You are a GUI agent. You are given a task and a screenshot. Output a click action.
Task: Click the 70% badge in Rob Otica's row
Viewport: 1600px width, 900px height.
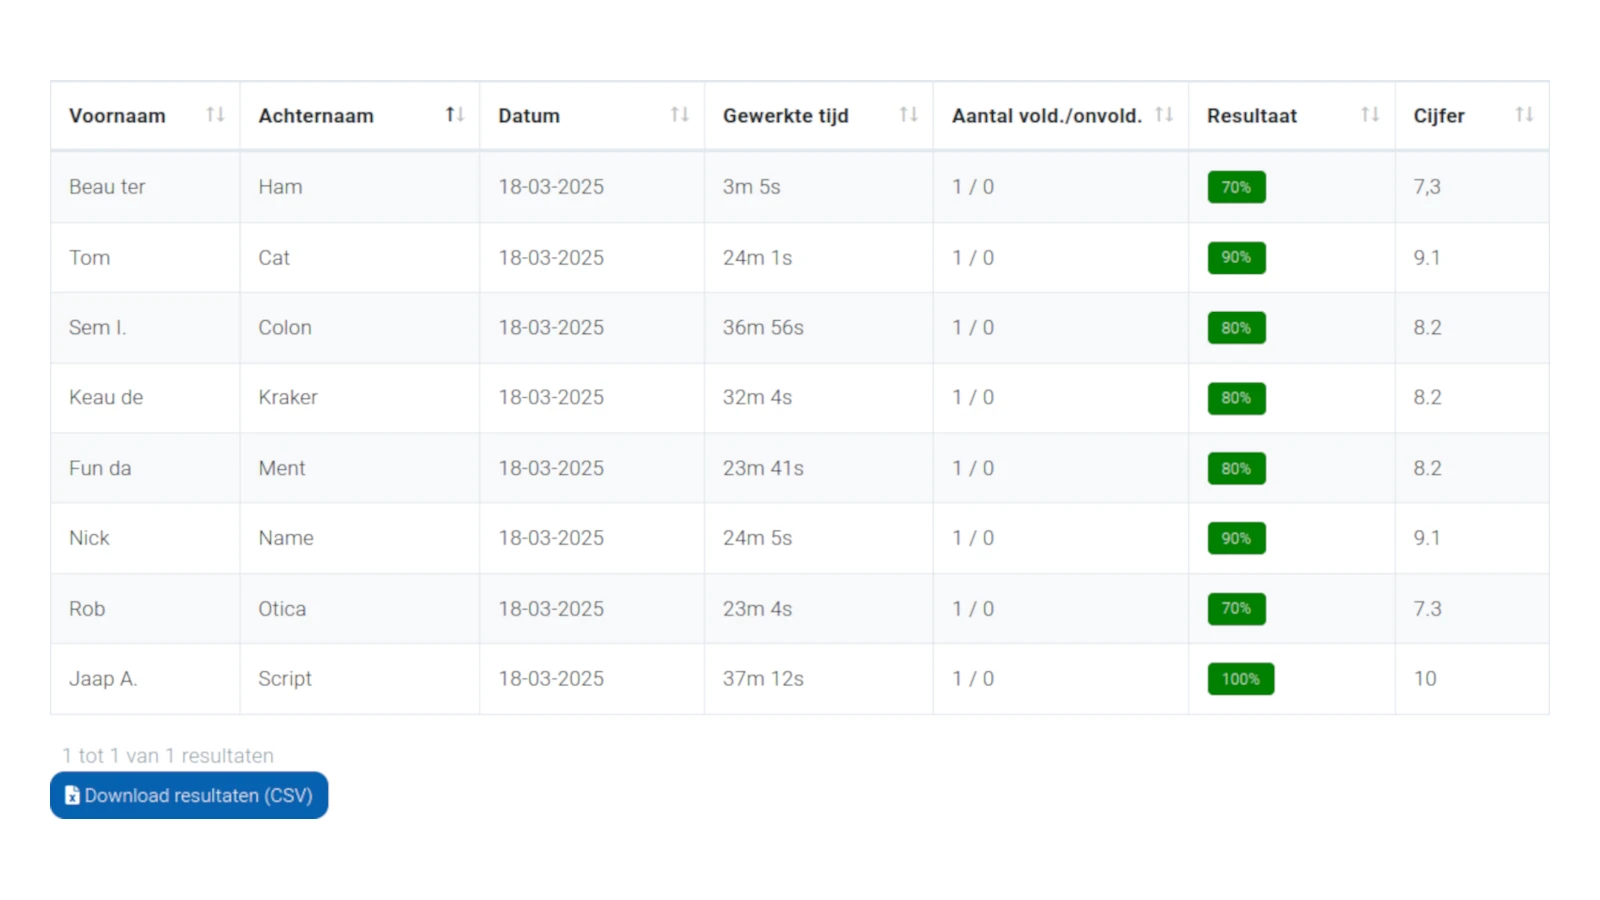[1236, 608]
